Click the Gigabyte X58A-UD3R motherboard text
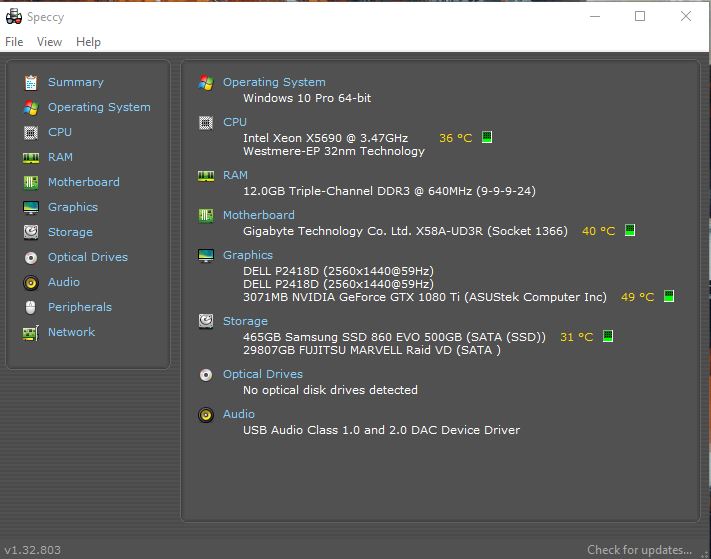This screenshot has width=711, height=559. point(405,231)
